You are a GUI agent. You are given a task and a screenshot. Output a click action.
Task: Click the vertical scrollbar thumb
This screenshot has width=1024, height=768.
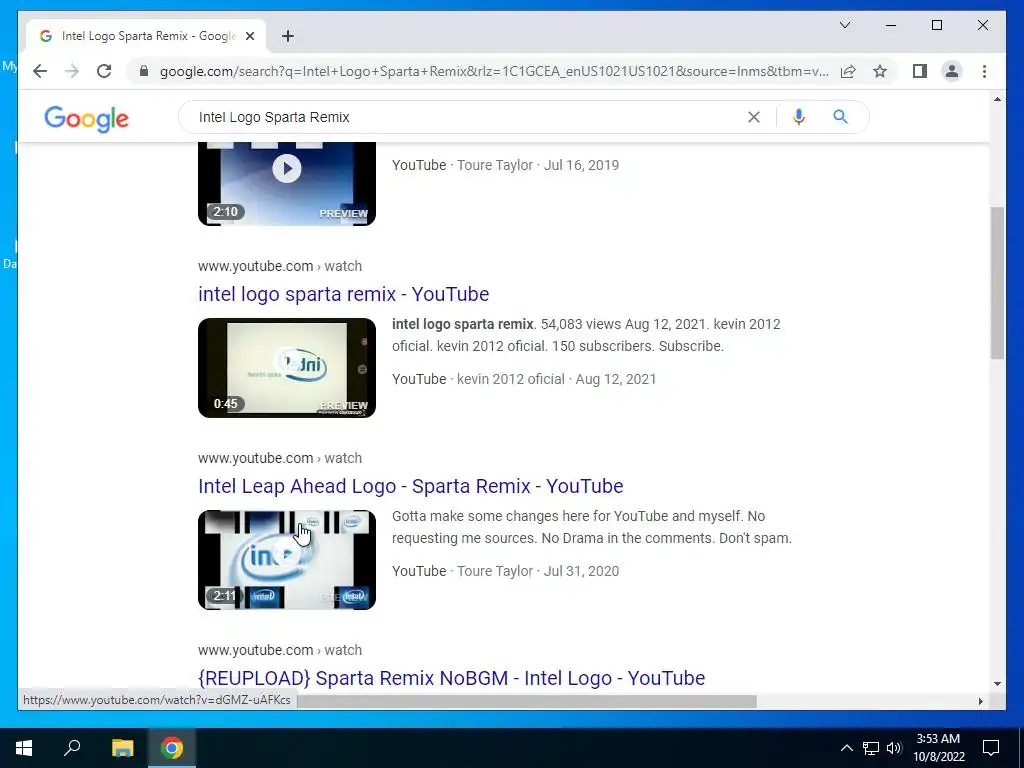coord(997,282)
